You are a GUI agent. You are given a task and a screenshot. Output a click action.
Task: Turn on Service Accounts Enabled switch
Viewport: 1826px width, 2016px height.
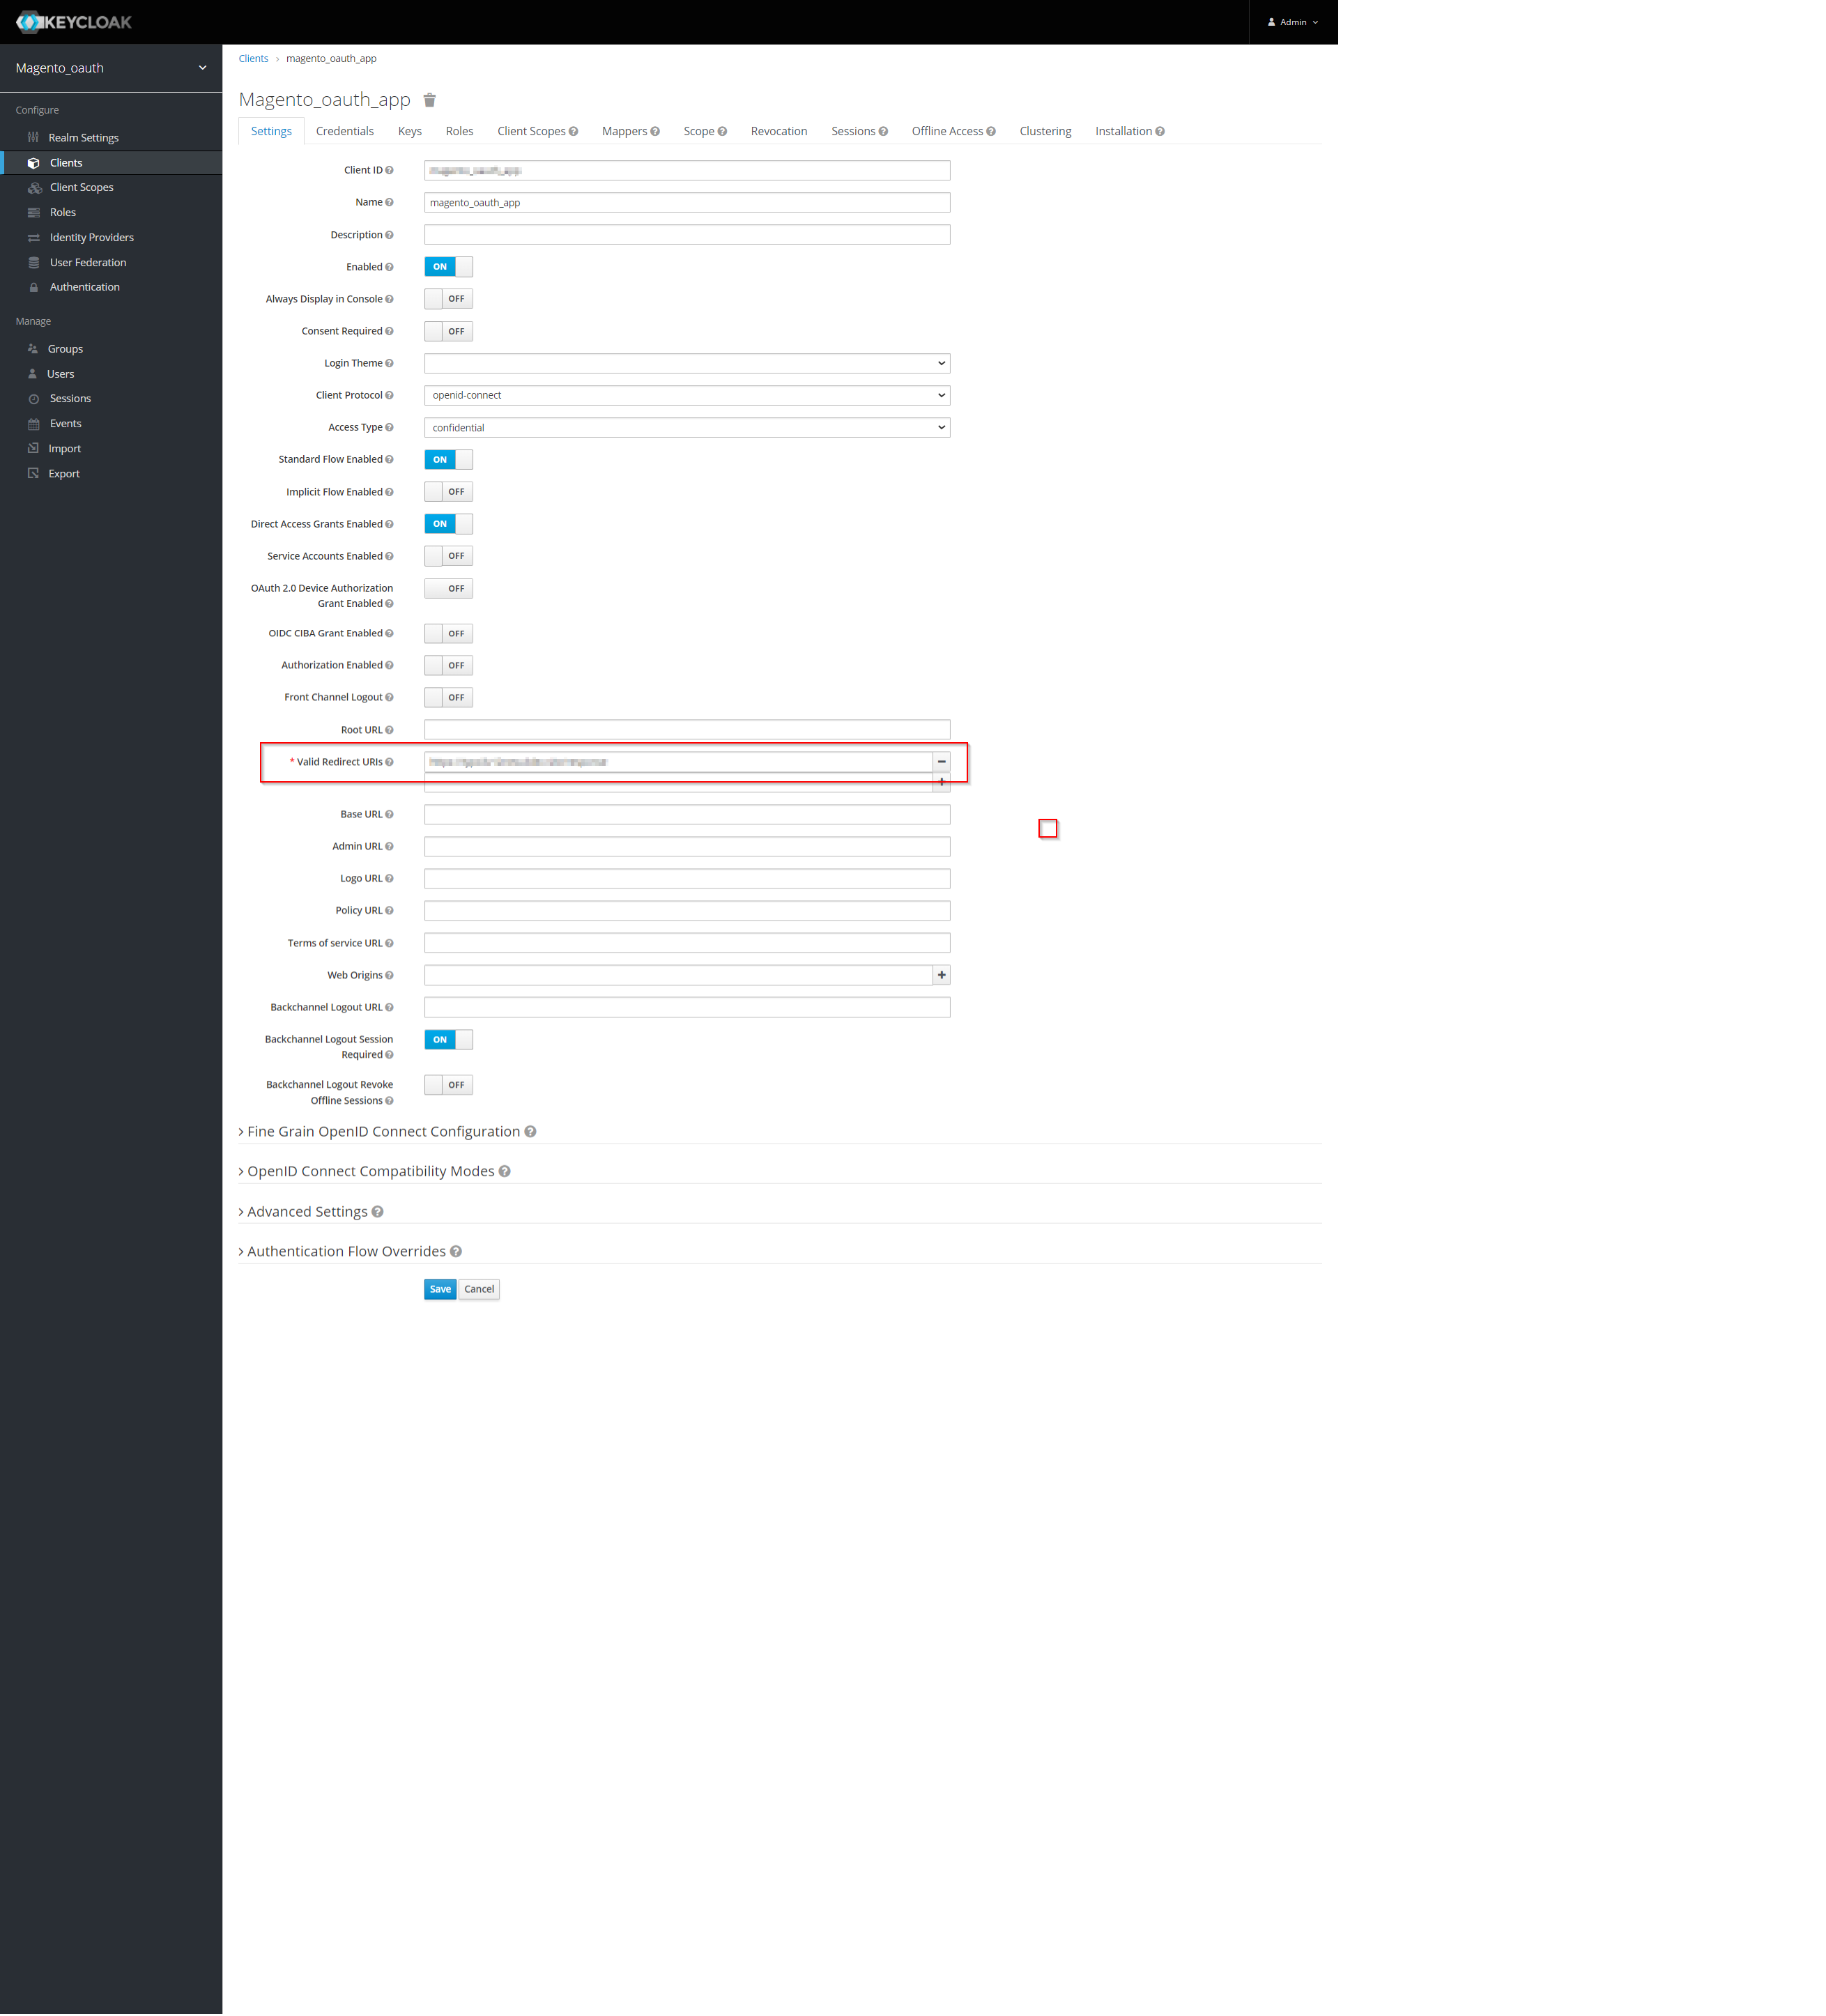[448, 556]
